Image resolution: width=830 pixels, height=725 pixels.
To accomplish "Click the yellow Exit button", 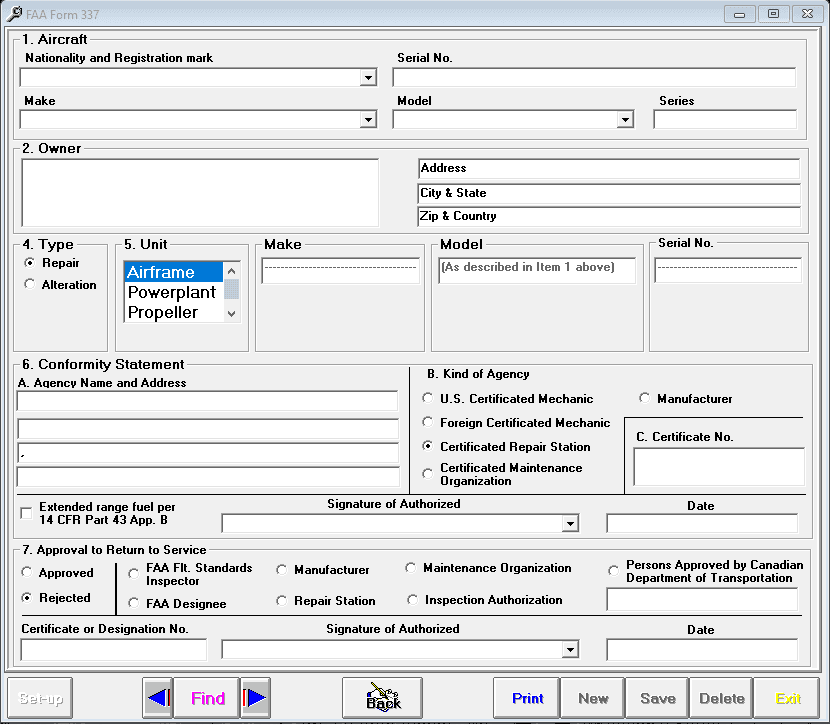I will coord(788,698).
